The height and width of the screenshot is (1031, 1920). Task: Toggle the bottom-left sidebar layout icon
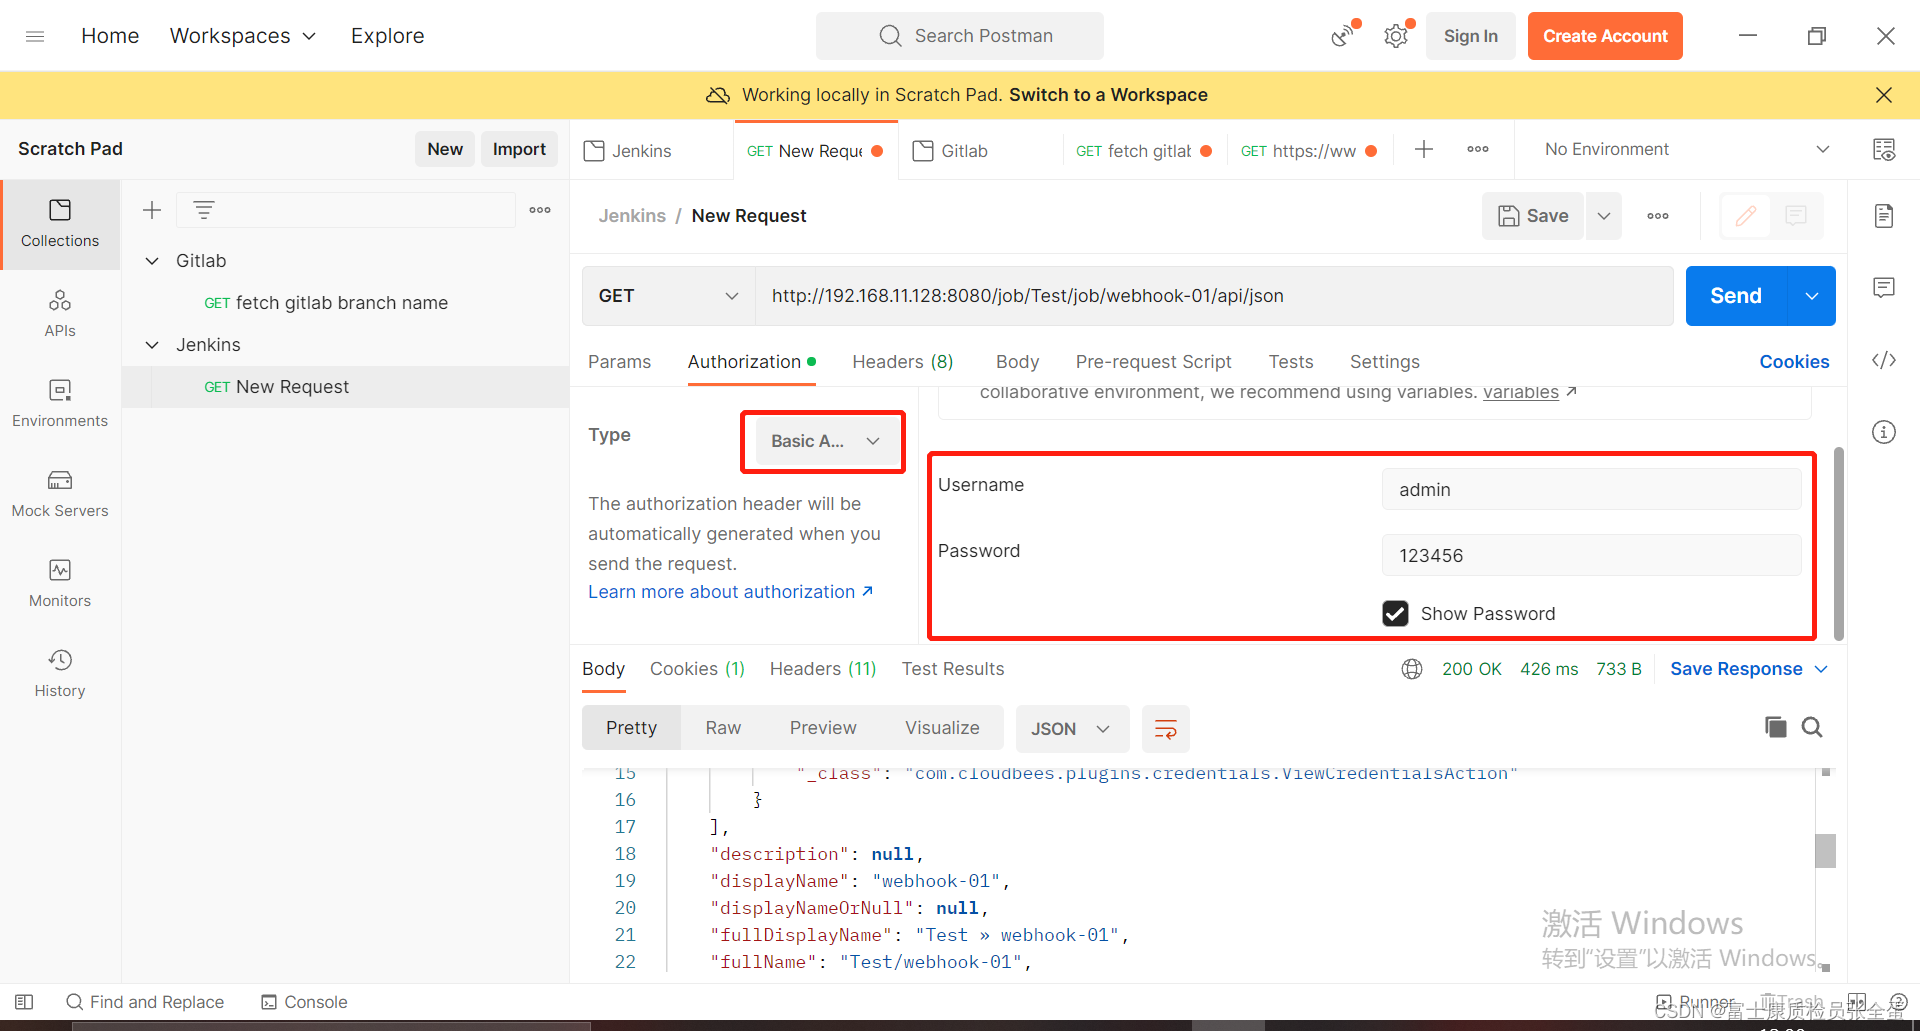tap(25, 1002)
